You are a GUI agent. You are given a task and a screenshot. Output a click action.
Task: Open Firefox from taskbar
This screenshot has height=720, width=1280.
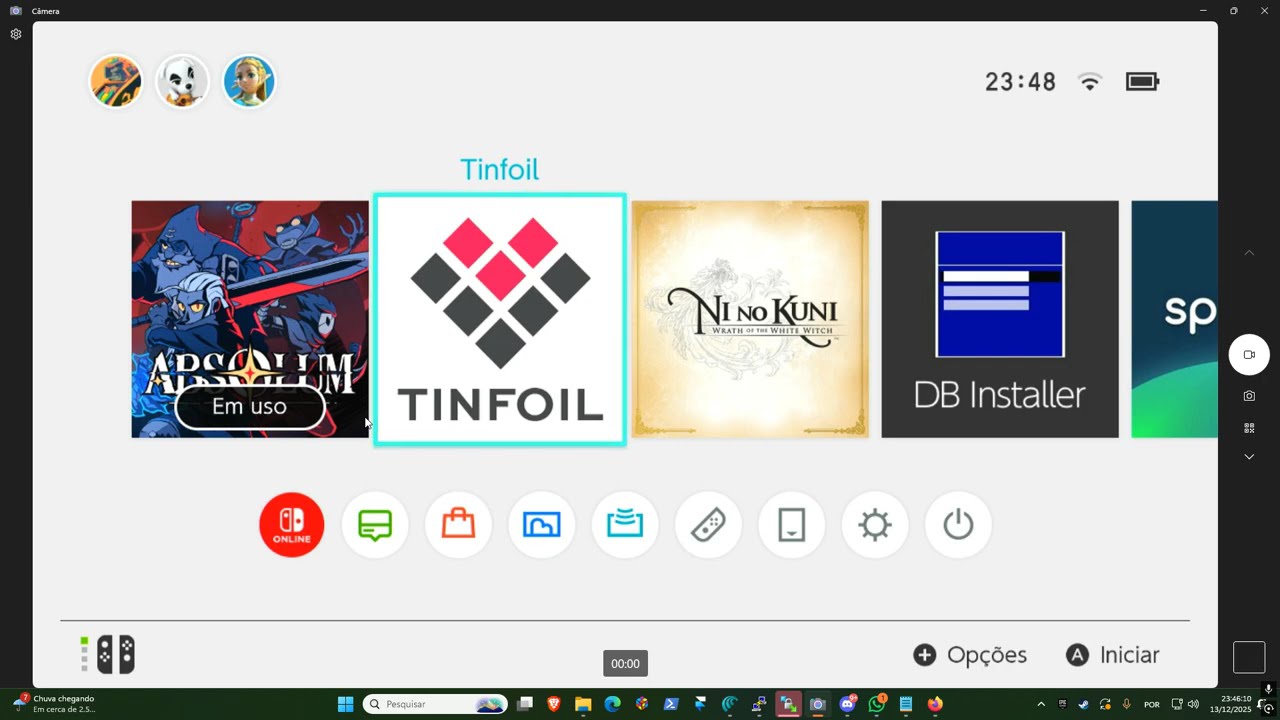coord(935,704)
